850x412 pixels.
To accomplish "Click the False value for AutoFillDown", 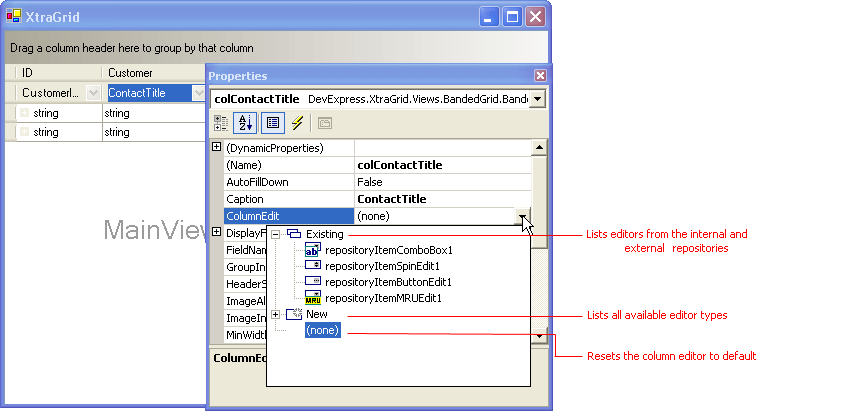I will [x=443, y=182].
